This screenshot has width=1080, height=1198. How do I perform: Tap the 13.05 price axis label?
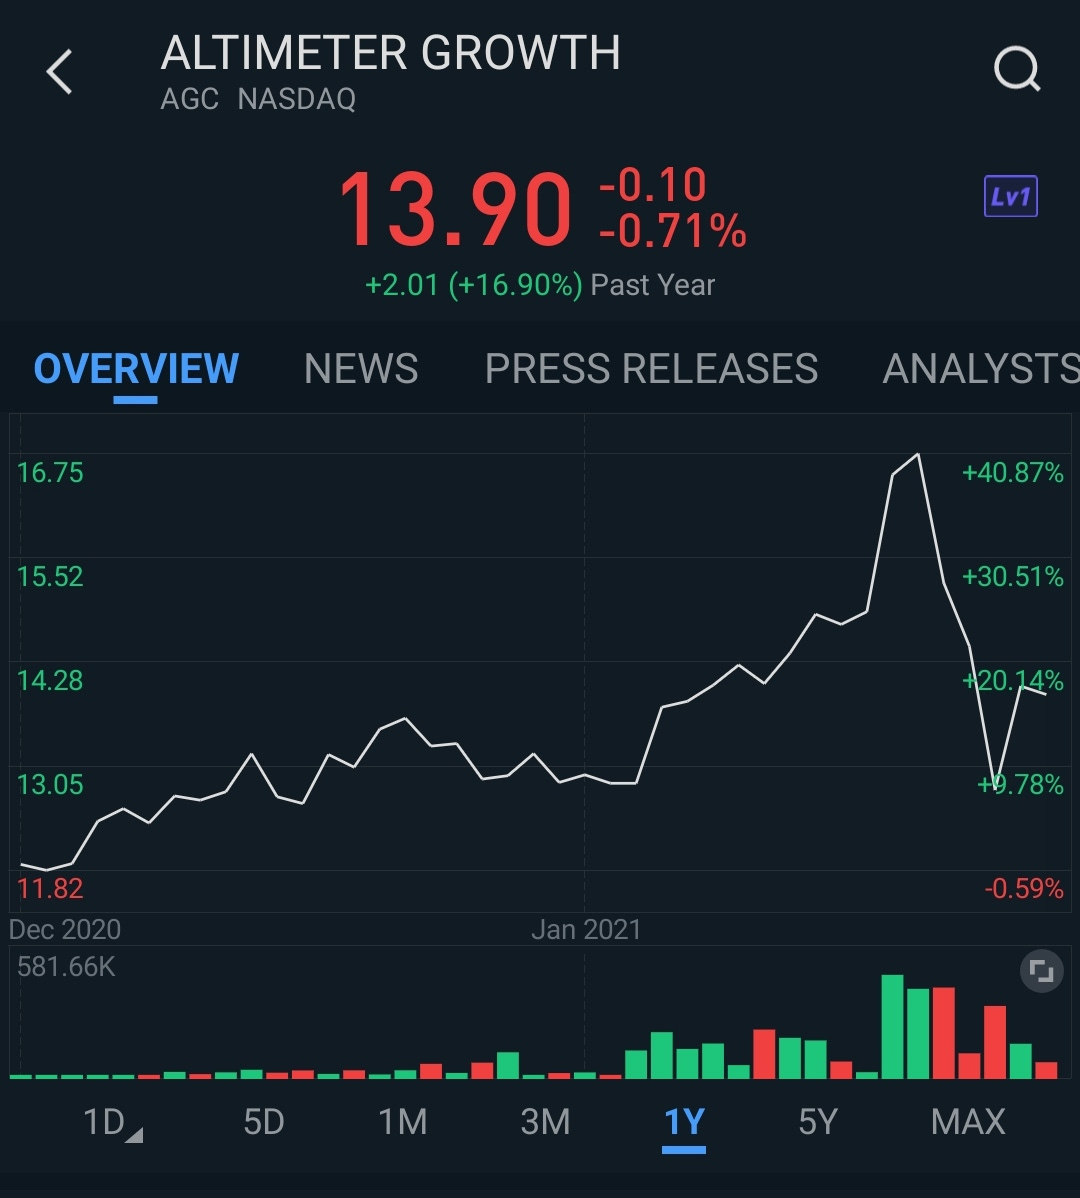[x=50, y=784]
